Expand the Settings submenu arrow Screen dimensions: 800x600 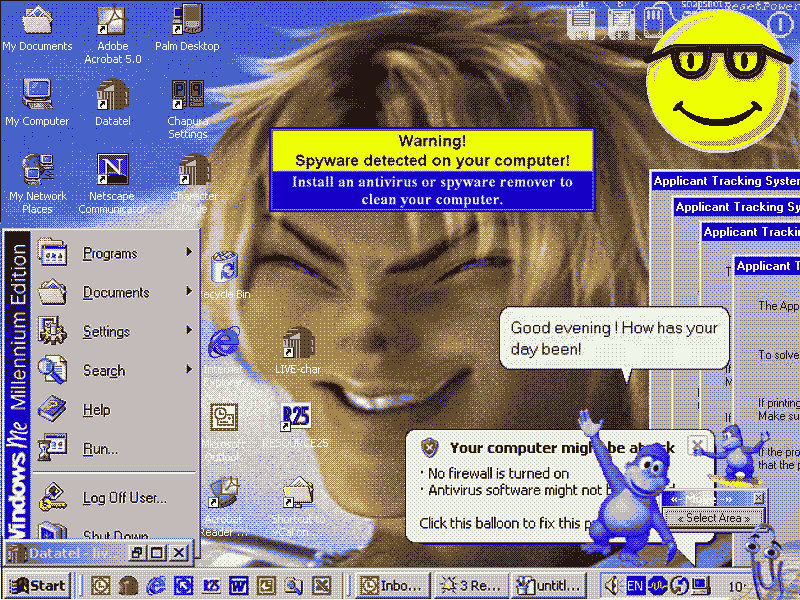pyautogui.click(x=189, y=330)
